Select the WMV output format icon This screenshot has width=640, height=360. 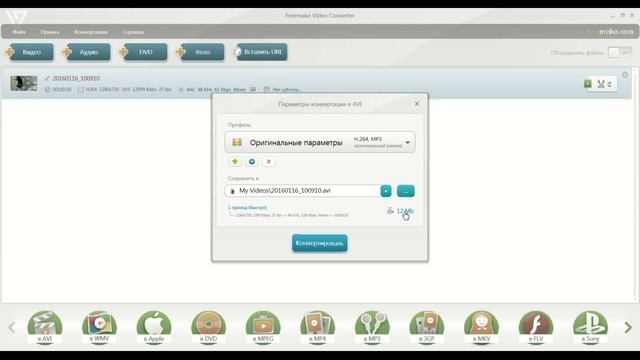(99, 327)
